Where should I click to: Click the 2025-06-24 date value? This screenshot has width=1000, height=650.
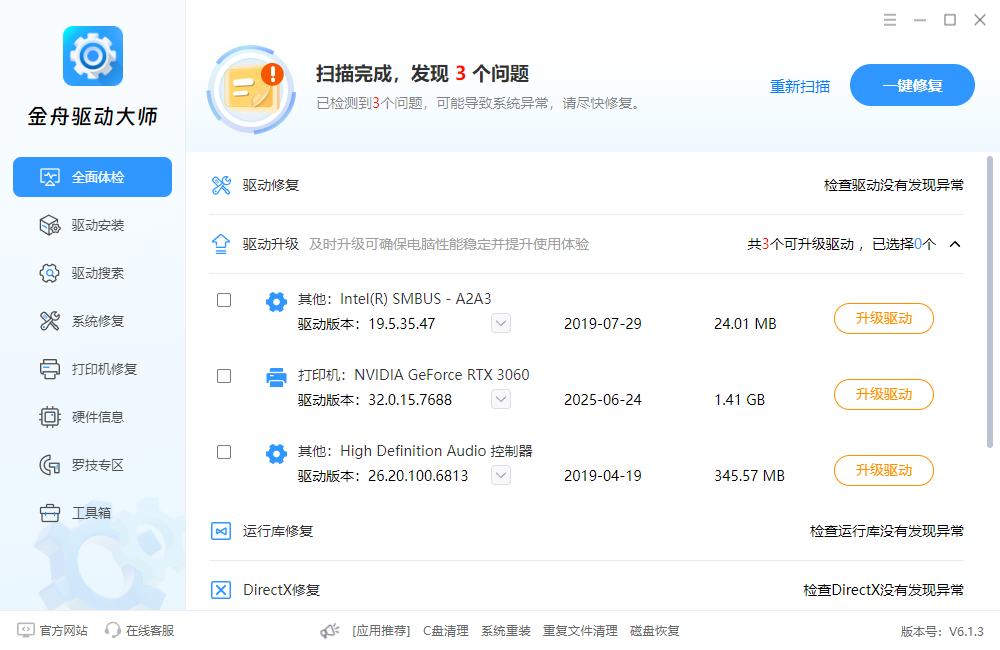tap(603, 400)
